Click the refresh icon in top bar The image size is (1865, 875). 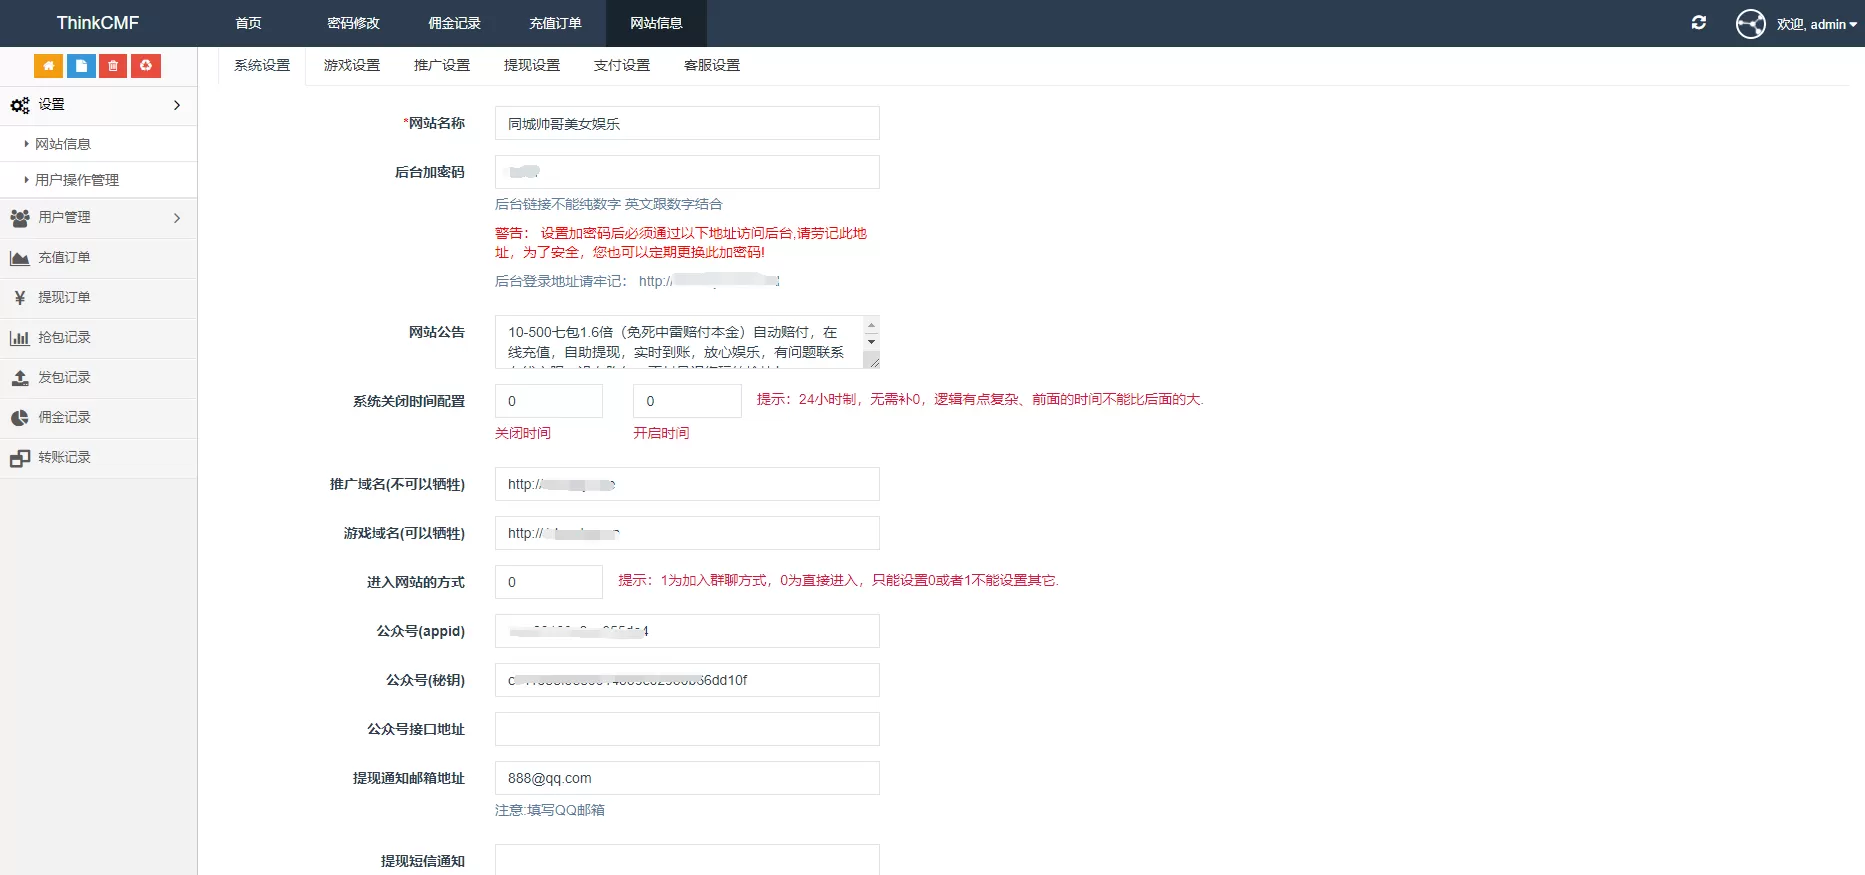pos(1698,23)
